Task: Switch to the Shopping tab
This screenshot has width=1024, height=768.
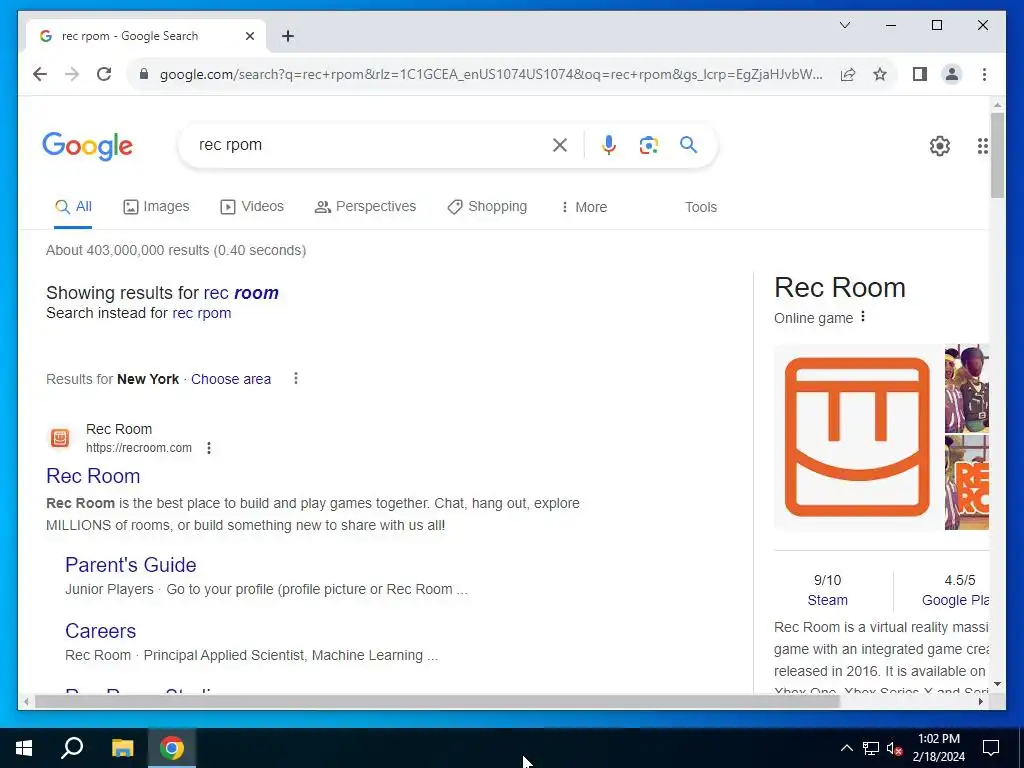Action: [x=487, y=206]
